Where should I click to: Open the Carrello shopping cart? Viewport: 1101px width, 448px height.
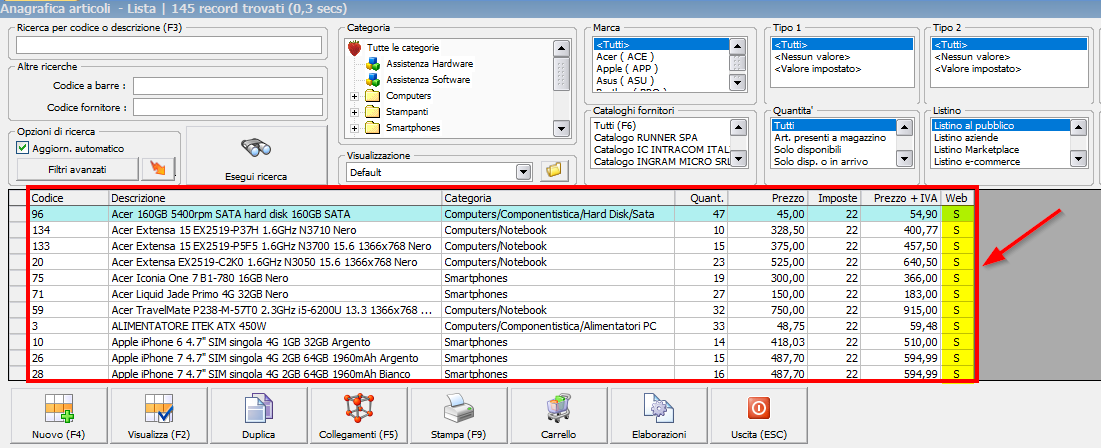click(x=558, y=416)
